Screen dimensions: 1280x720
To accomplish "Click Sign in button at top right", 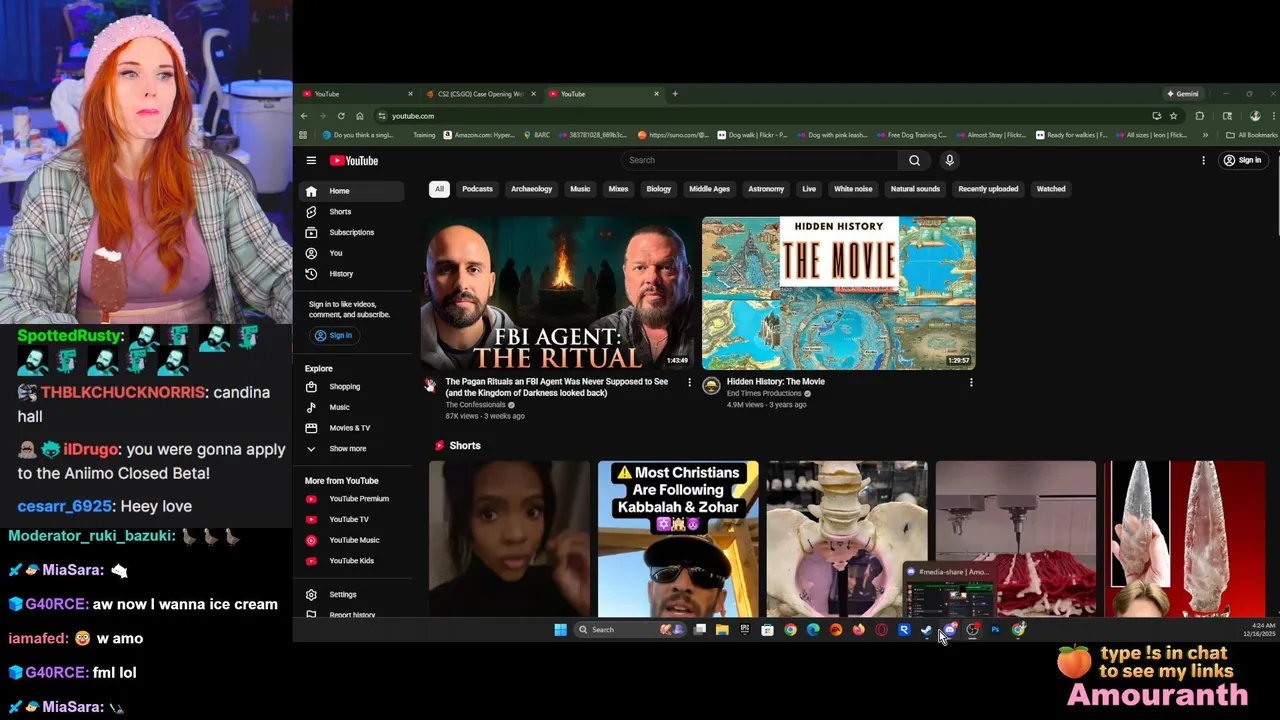I will pos(1242,160).
